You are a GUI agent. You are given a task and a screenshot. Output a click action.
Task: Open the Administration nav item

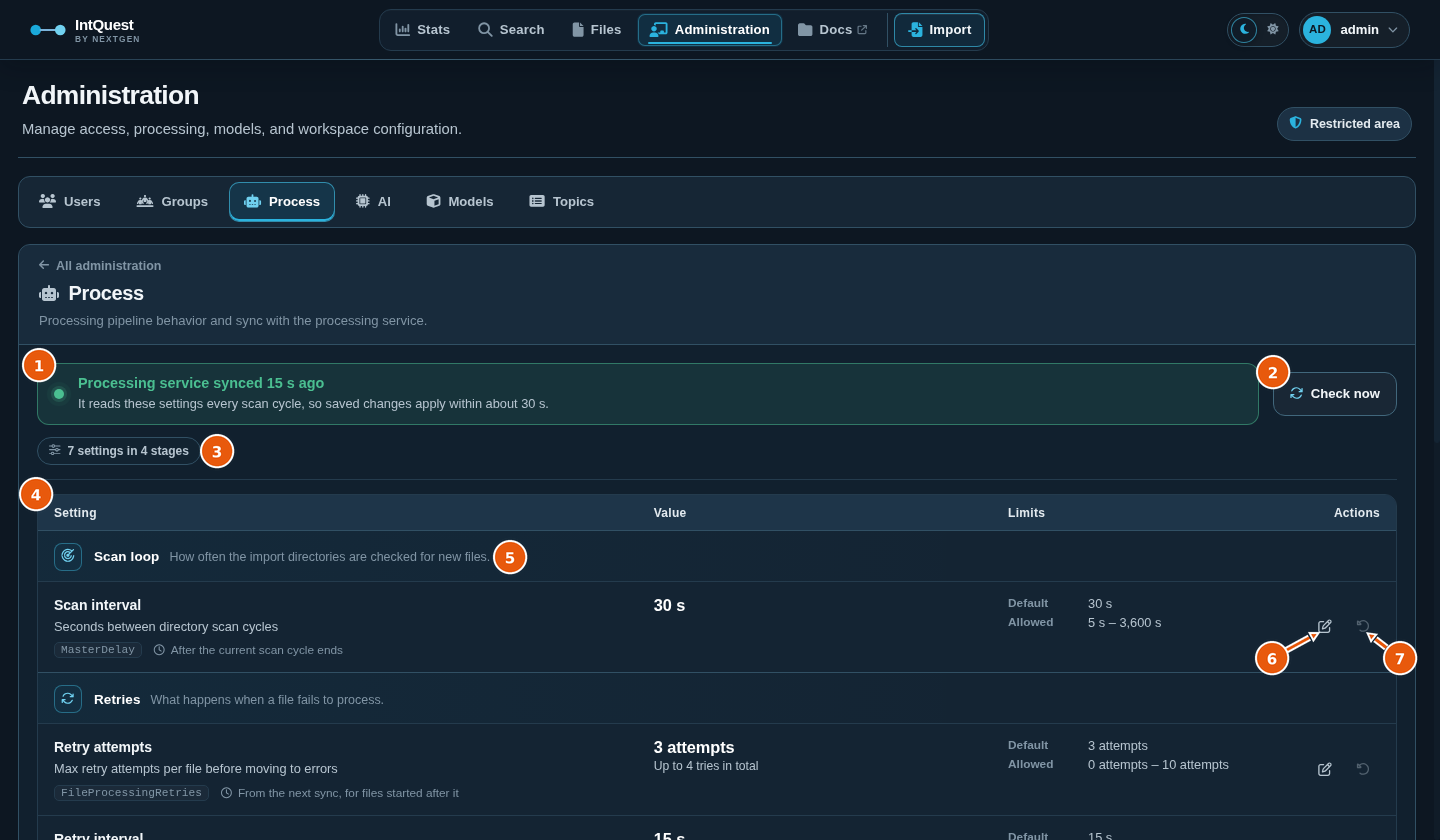coord(710,30)
